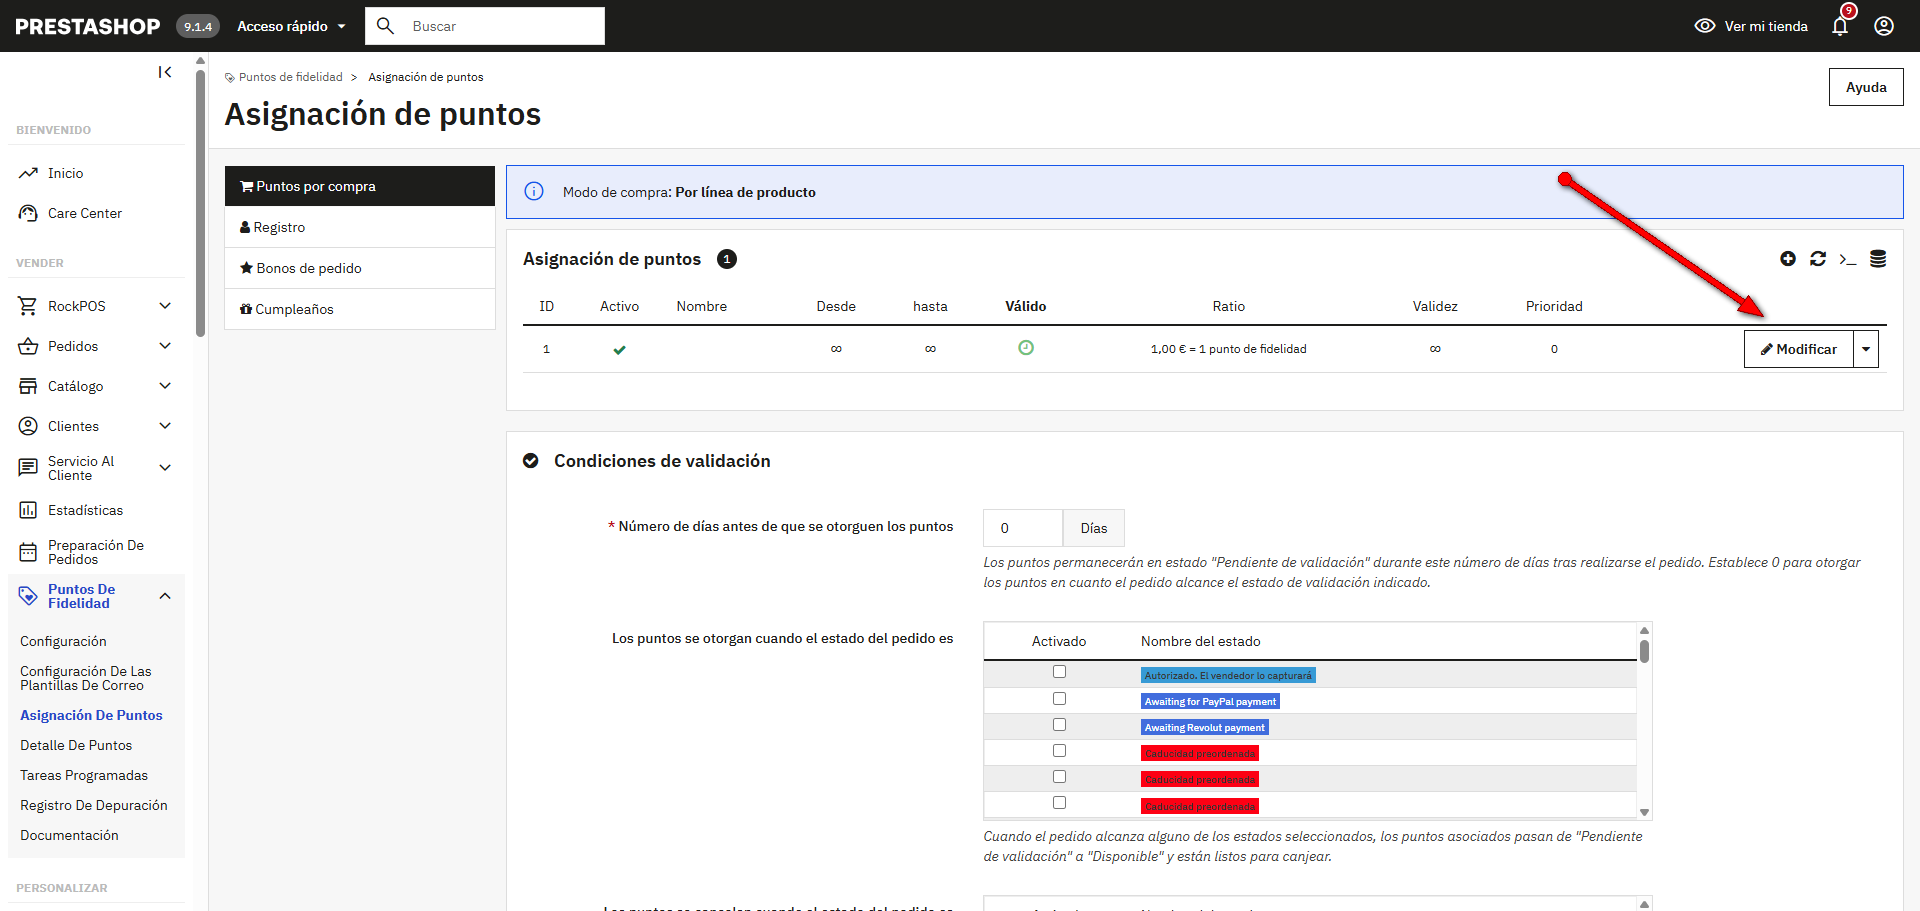Add a new points rule with the plus icon
The image size is (1920, 911).
[x=1788, y=259]
